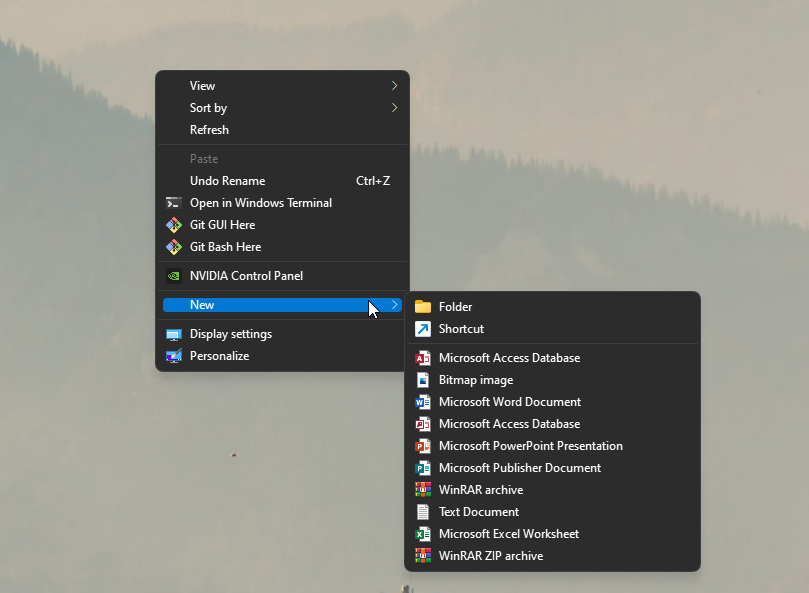This screenshot has height=593, width=809.
Task: Open NVIDIA Control Panel via its green icon
Action: [174, 276]
